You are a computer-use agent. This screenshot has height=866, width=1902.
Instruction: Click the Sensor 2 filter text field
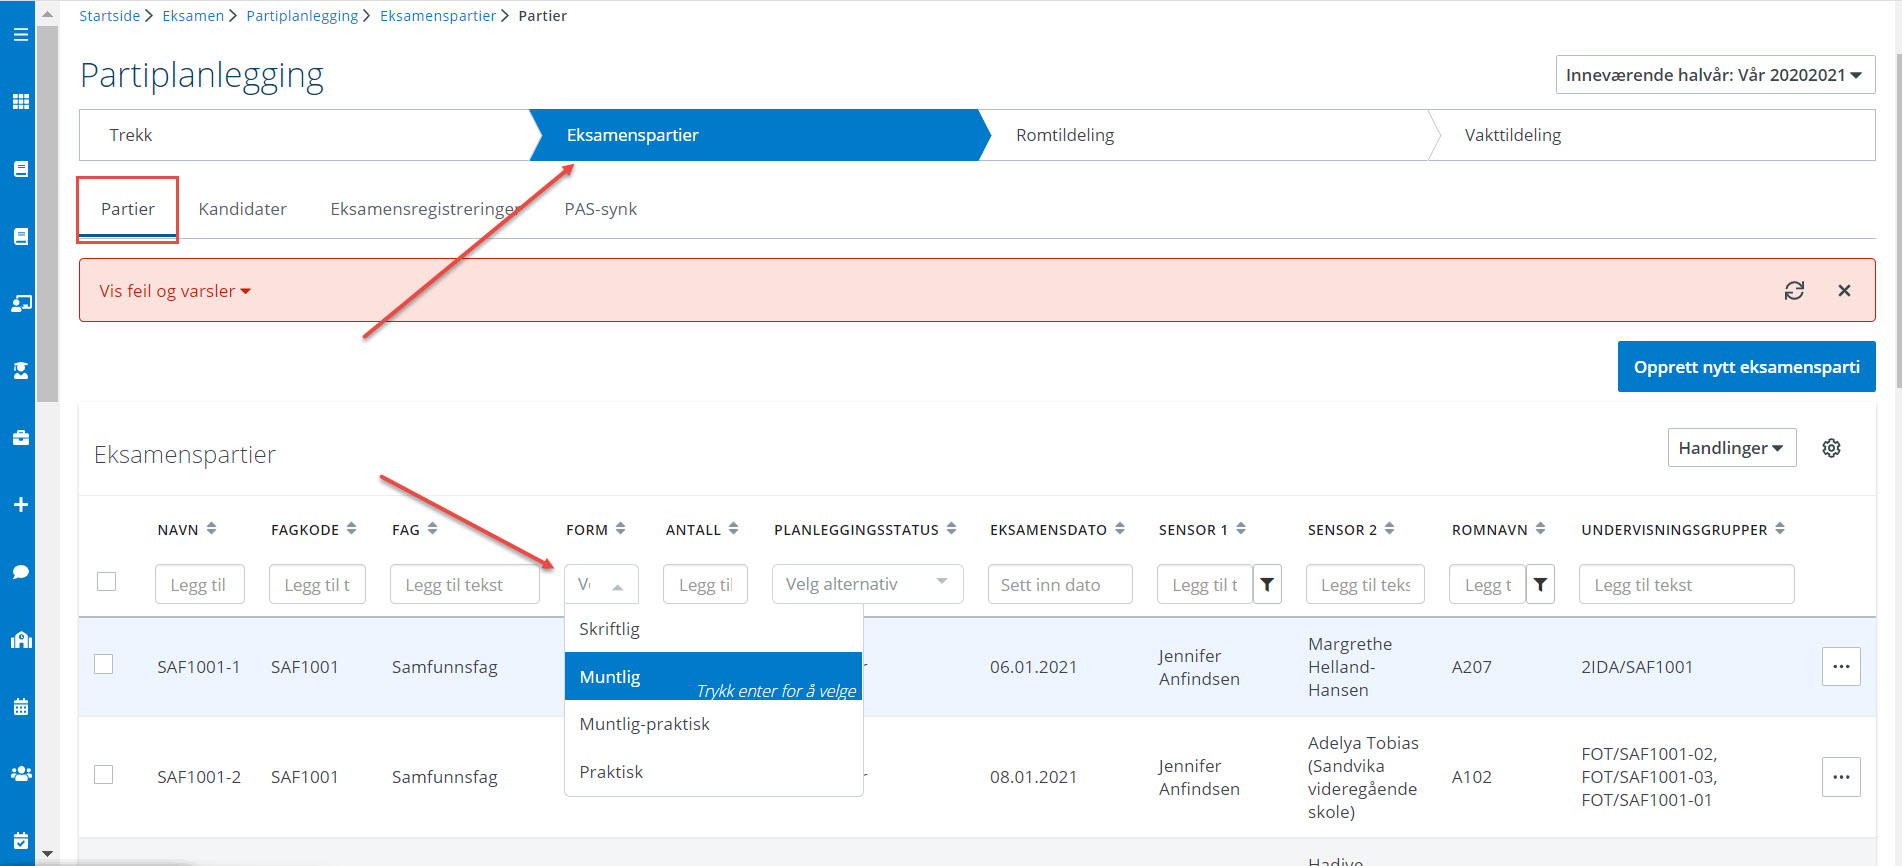1365,585
